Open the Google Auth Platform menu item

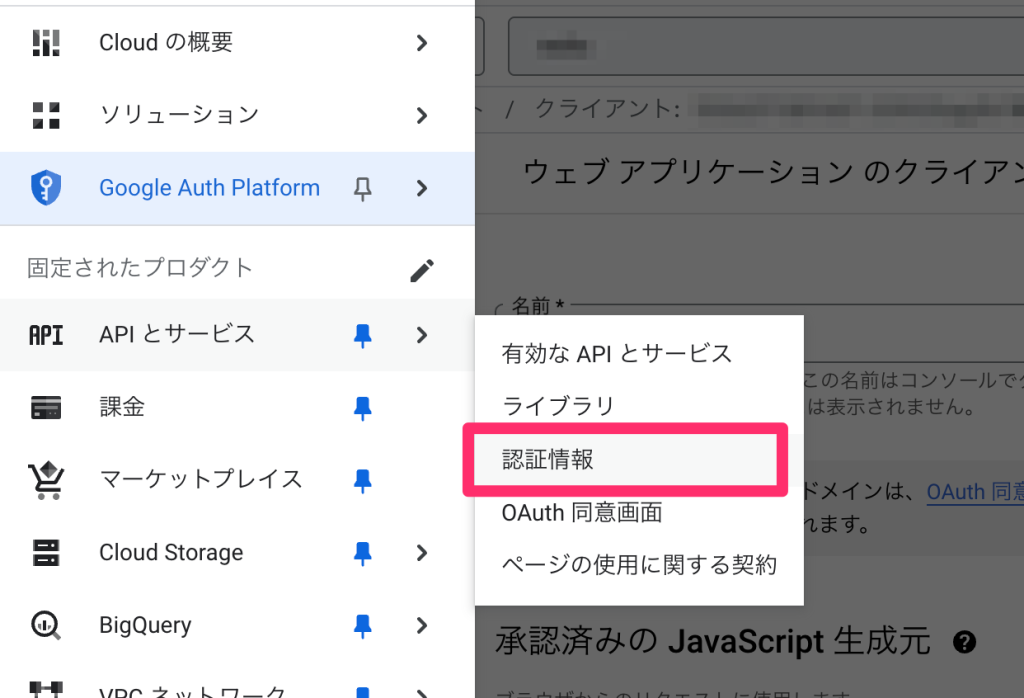point(237,188)
